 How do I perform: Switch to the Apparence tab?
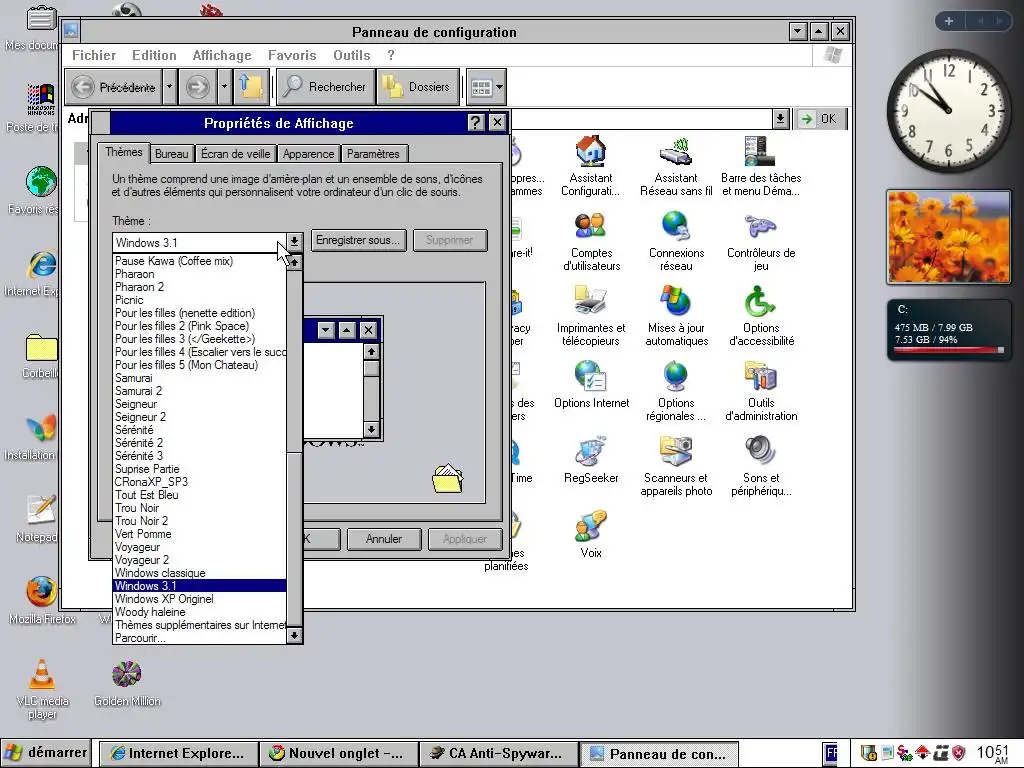click(x=308, y=154)
